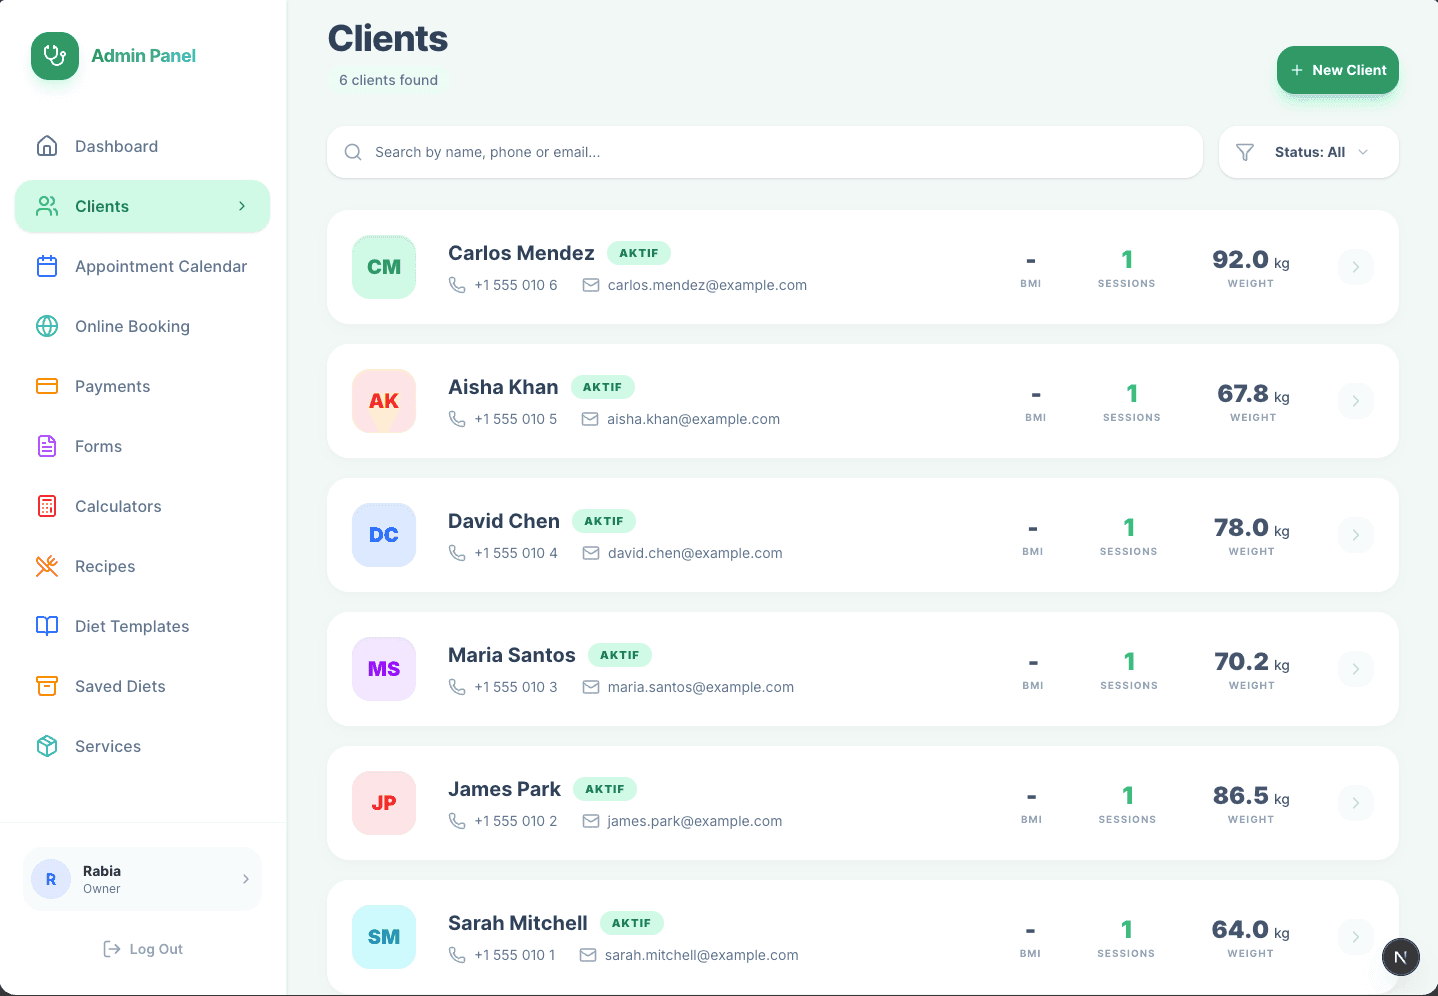Click the Services box icon

47,746
